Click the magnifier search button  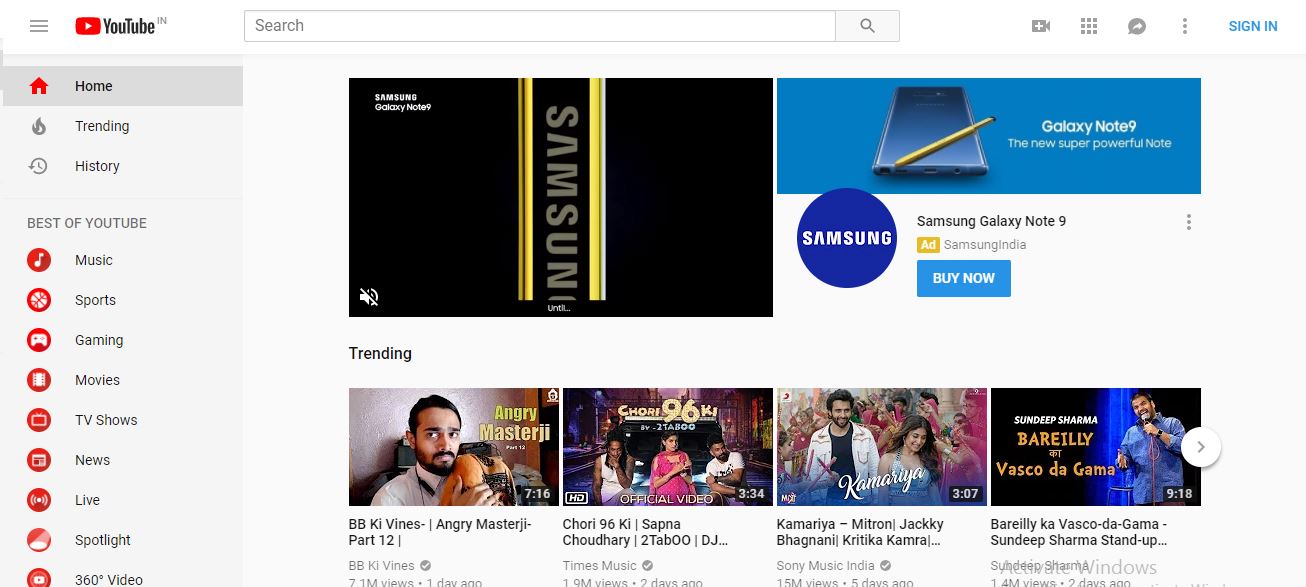click(867, 26)
